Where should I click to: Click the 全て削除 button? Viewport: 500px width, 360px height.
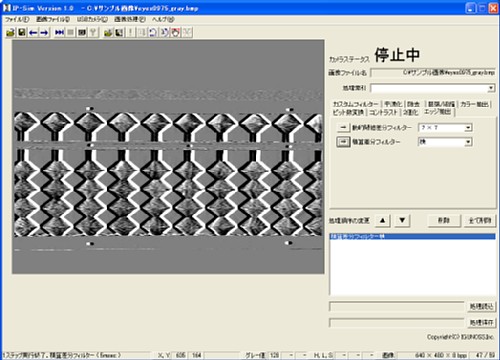[x=480, y=221]
